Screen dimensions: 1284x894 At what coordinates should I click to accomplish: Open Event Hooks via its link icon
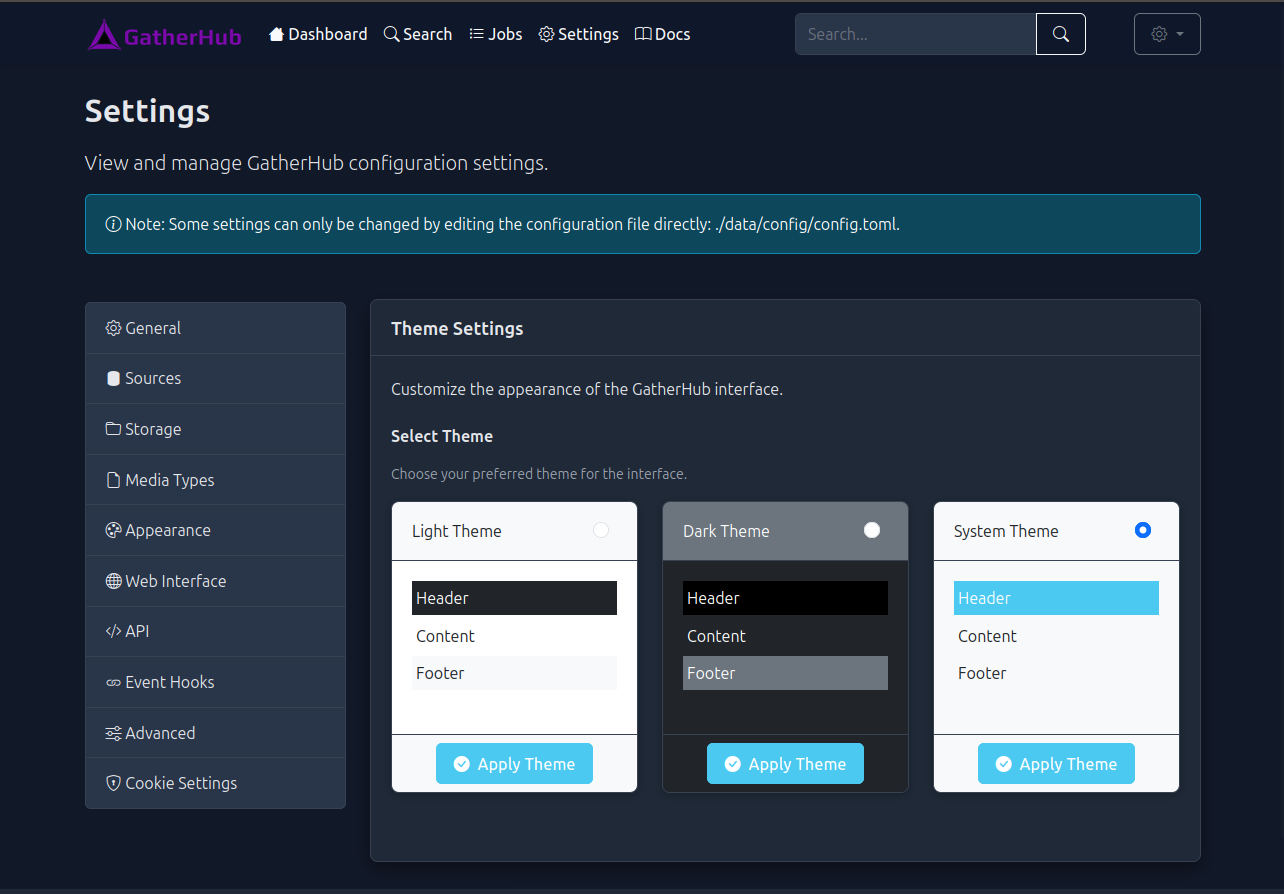pyautogui.click(x=112, y=681)
